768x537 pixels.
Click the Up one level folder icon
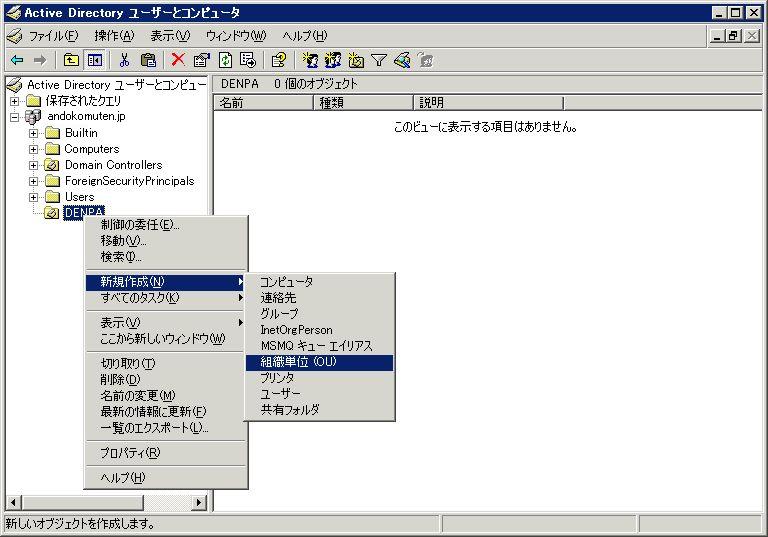point(71,60)
